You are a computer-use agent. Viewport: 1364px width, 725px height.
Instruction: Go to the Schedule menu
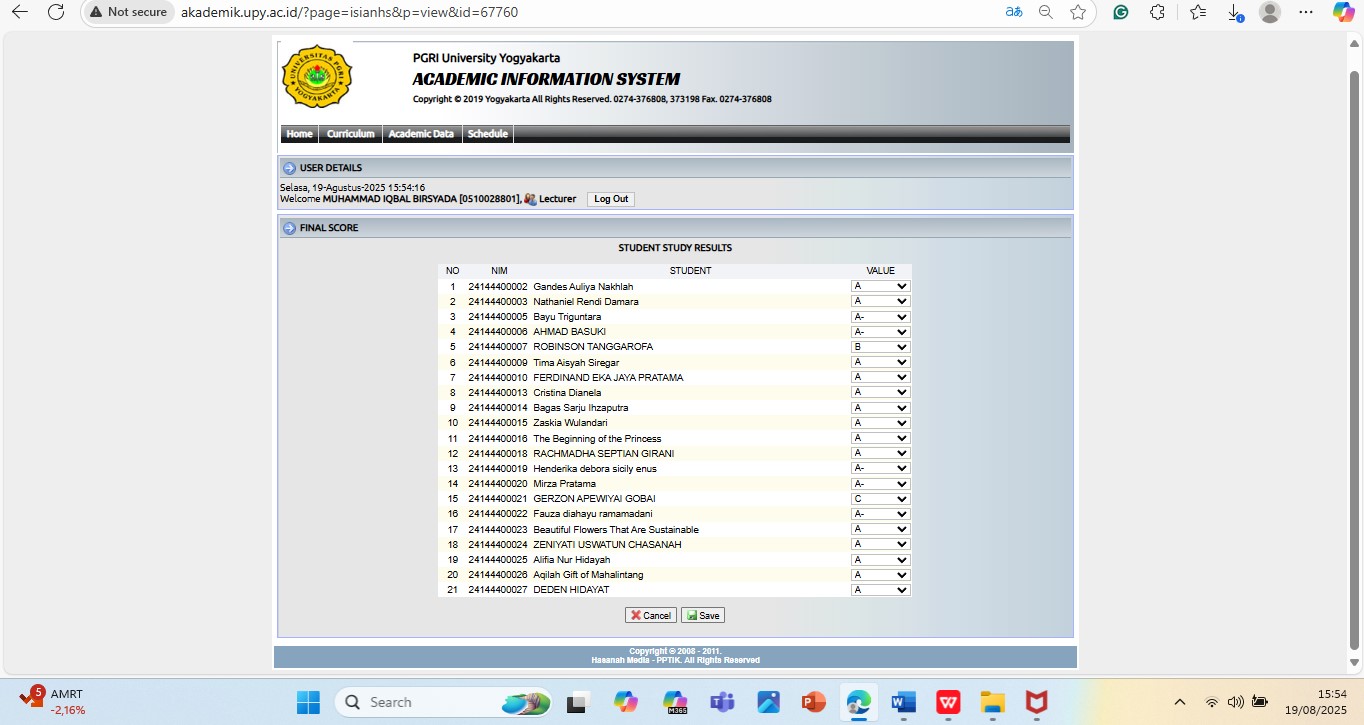coord(488,134)
